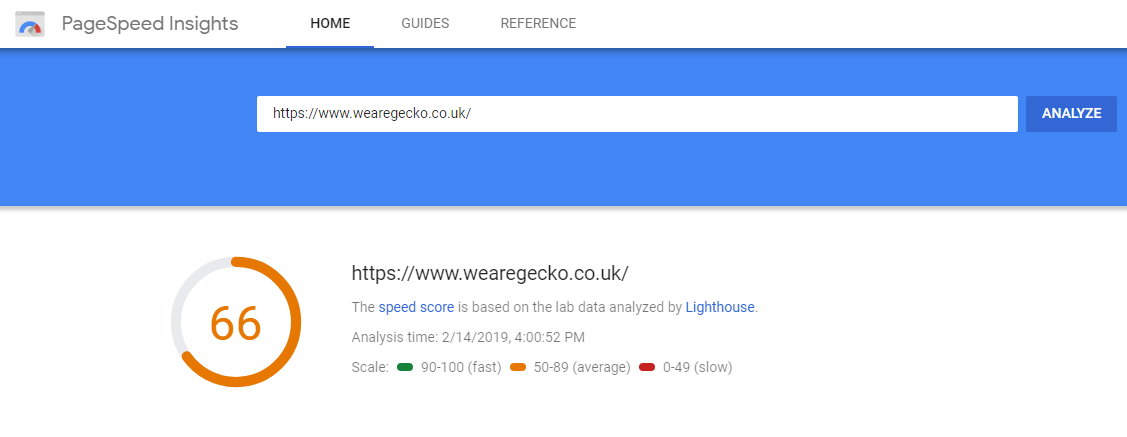Open the REFERENCE tab
Image resolution: width=1127 pixels, height=437 pixels.
coord(538,24)
